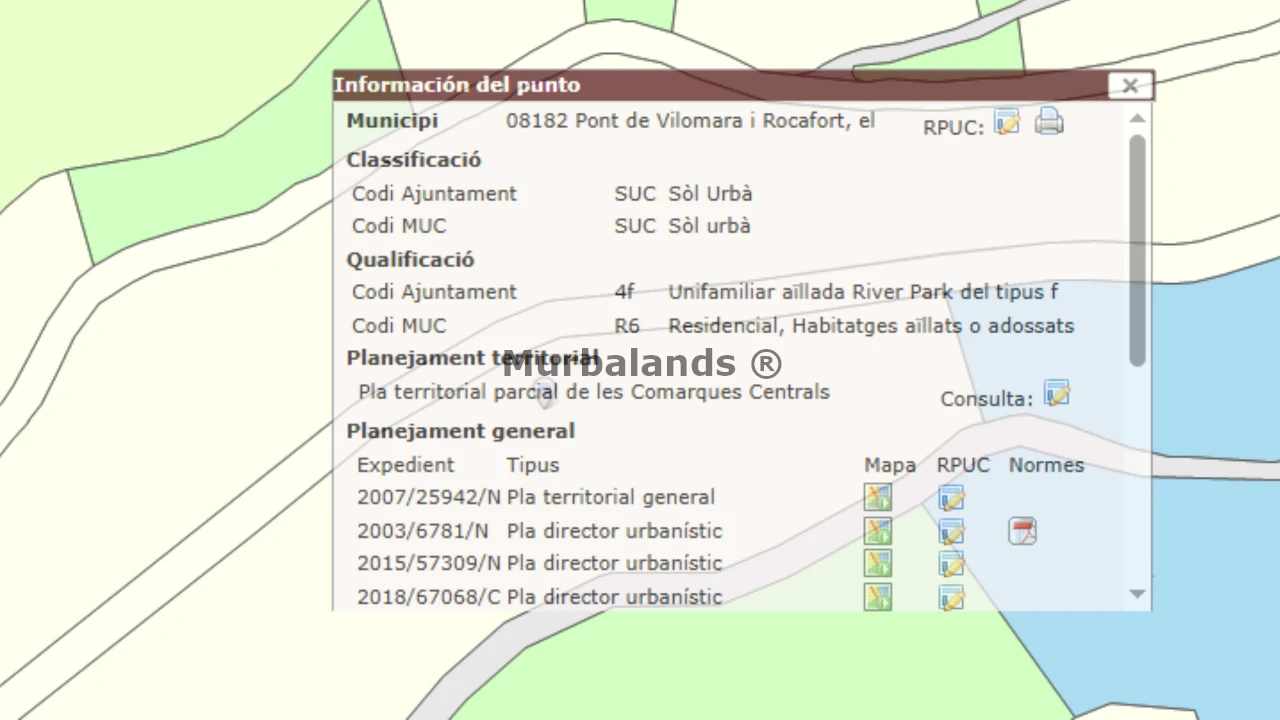
Task: Click the Pla territorial parcial de les Comarques Centrals text
Action: (594, 392)
